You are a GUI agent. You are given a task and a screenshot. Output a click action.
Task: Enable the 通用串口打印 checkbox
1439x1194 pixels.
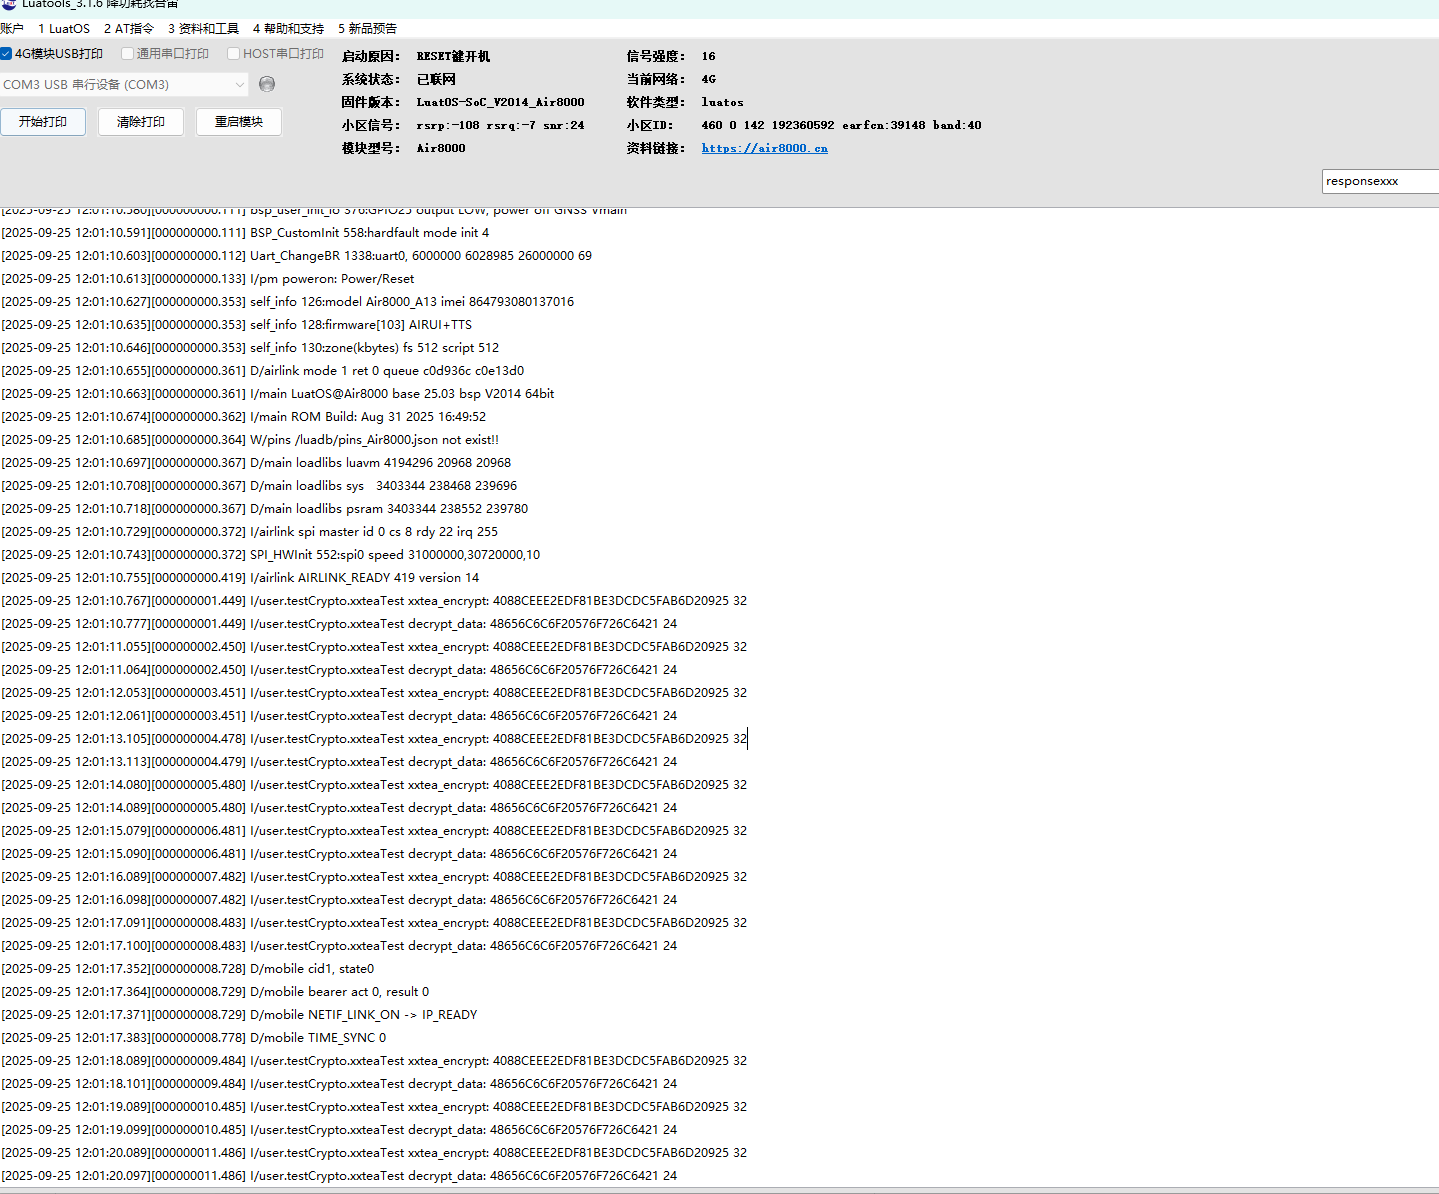click(x=127, y=54)
